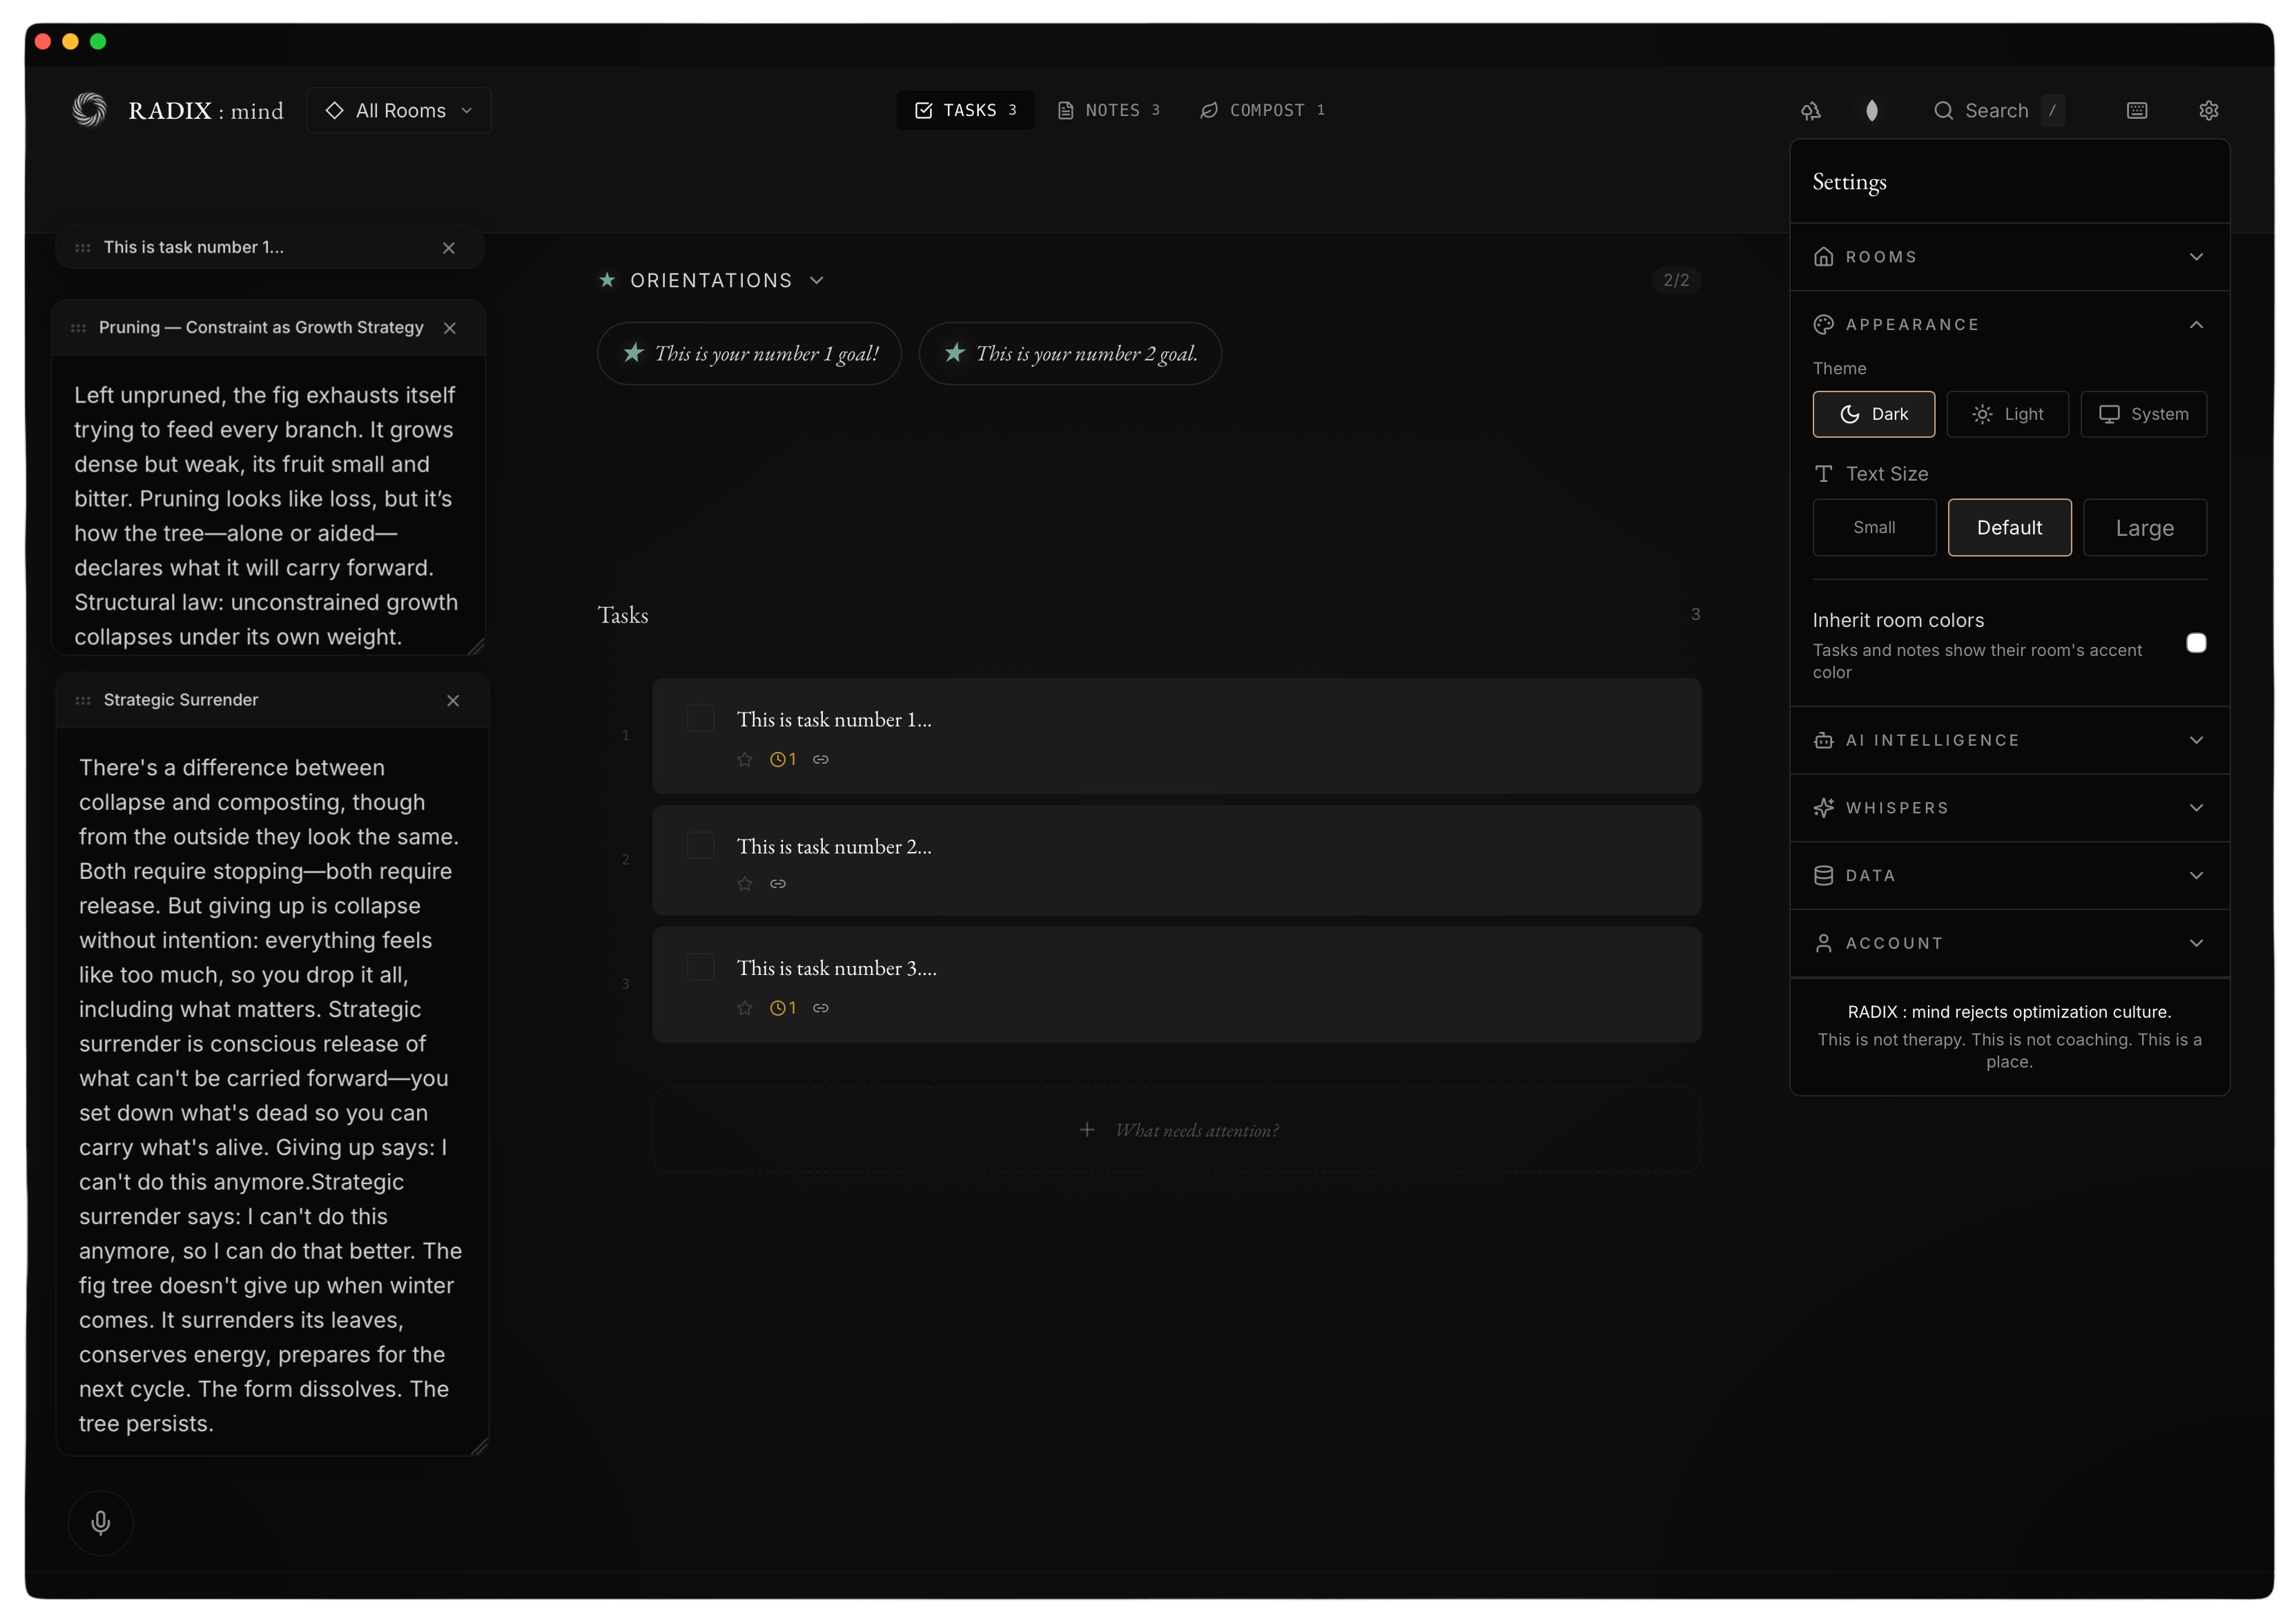This screenshot has height=1624, width=2296.
Task: Open the keyboard shortcuts icon
Action: tap(2136, 110)
